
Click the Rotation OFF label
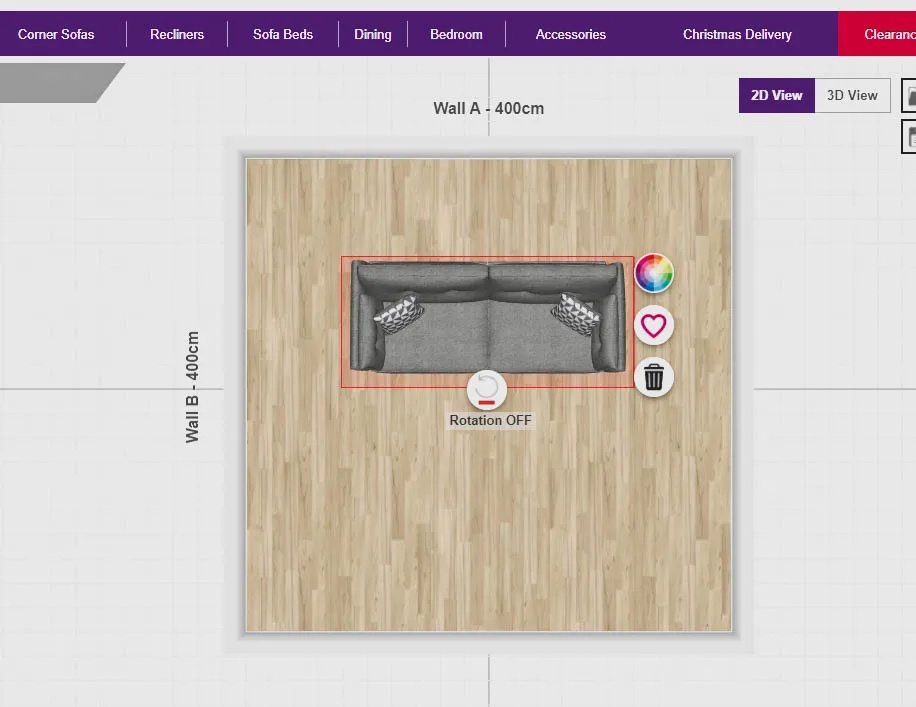pyautogui.click(x=490, y=420)
